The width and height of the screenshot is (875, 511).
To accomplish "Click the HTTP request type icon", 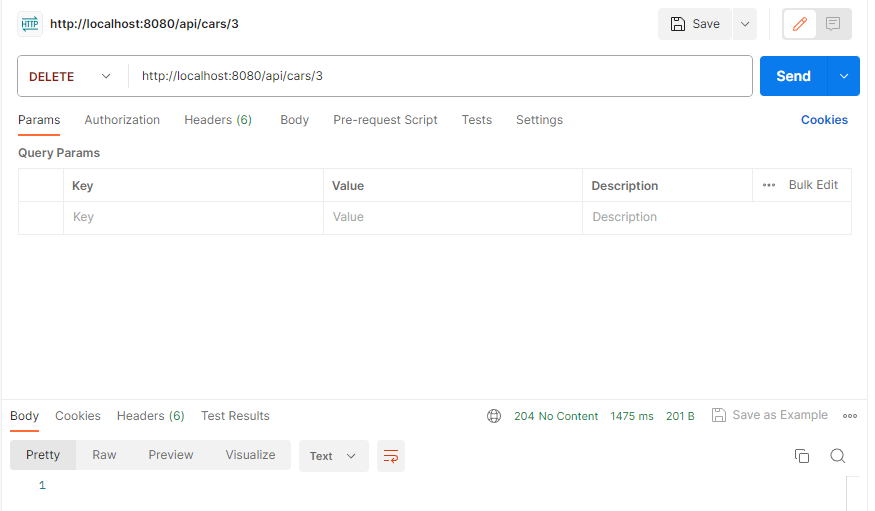I will (30, 24).
